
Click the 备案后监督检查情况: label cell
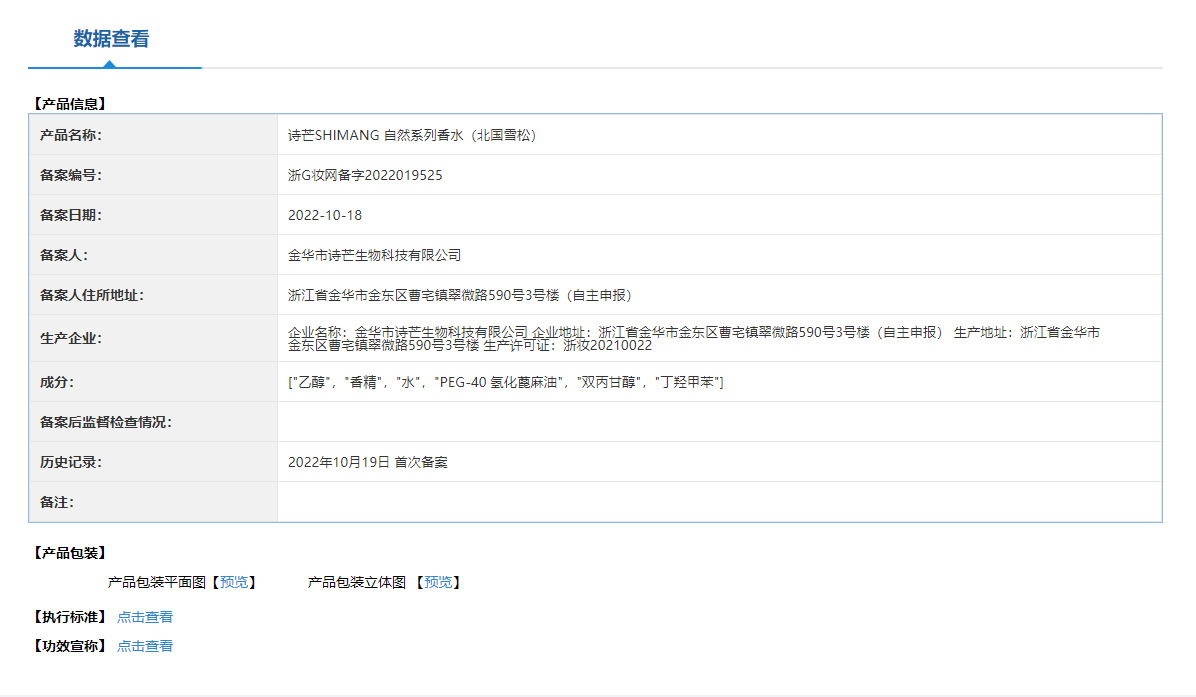coord(153,422)
